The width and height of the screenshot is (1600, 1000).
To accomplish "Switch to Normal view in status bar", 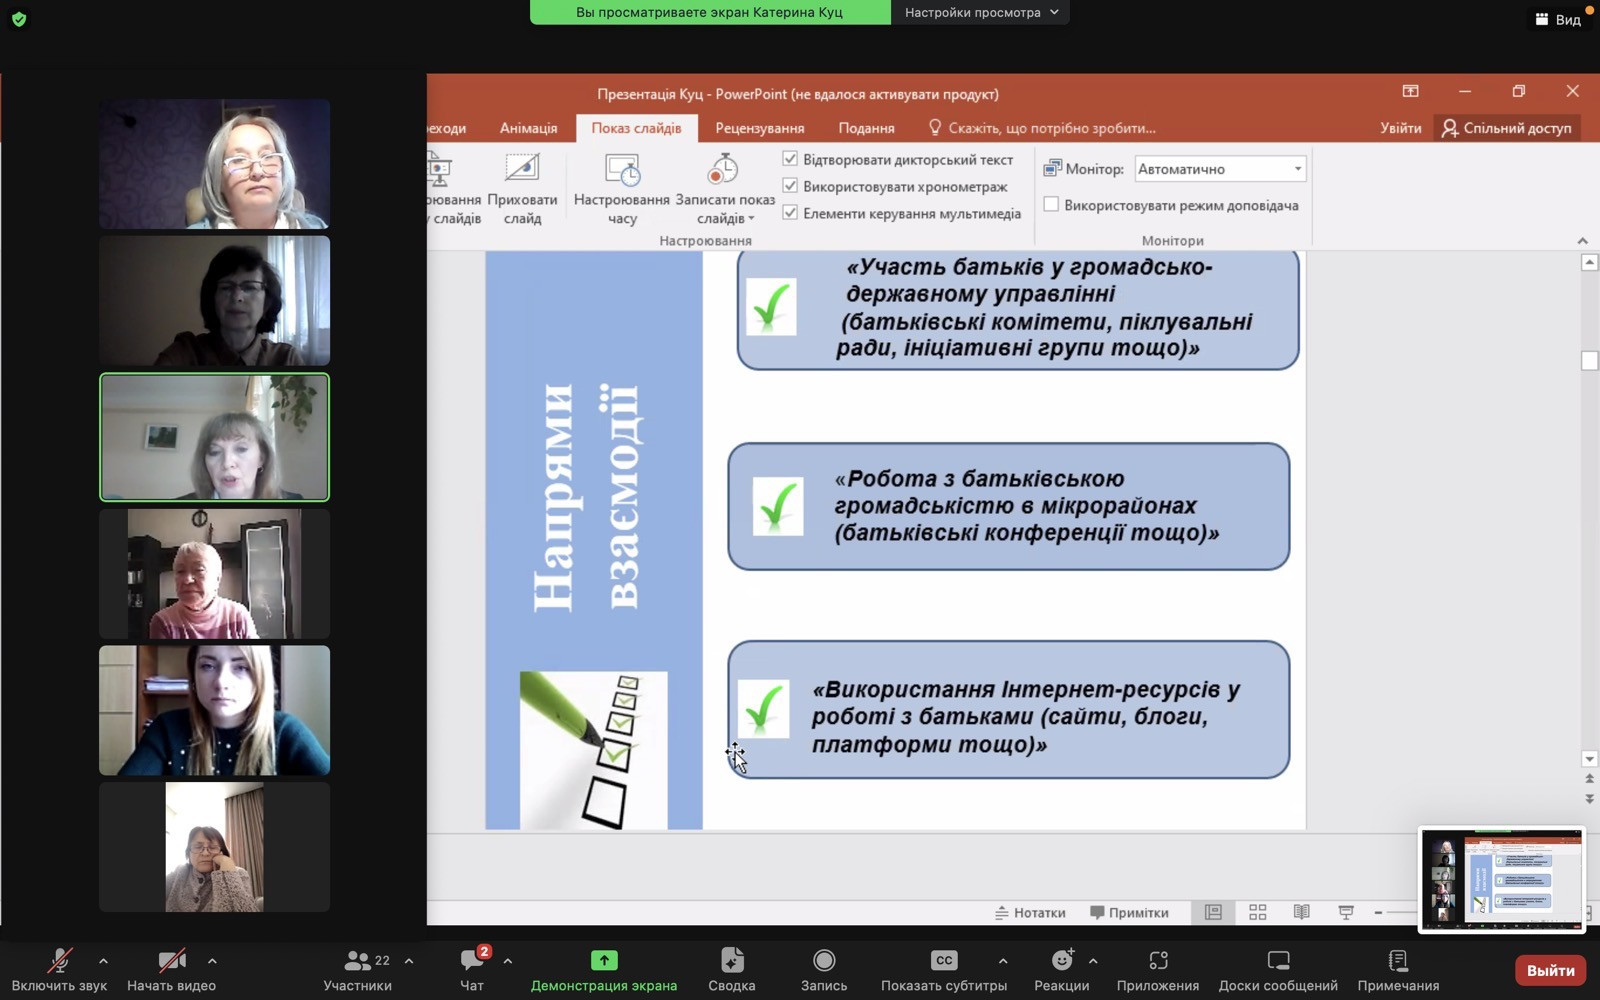I will click(x=1213, y=912).
